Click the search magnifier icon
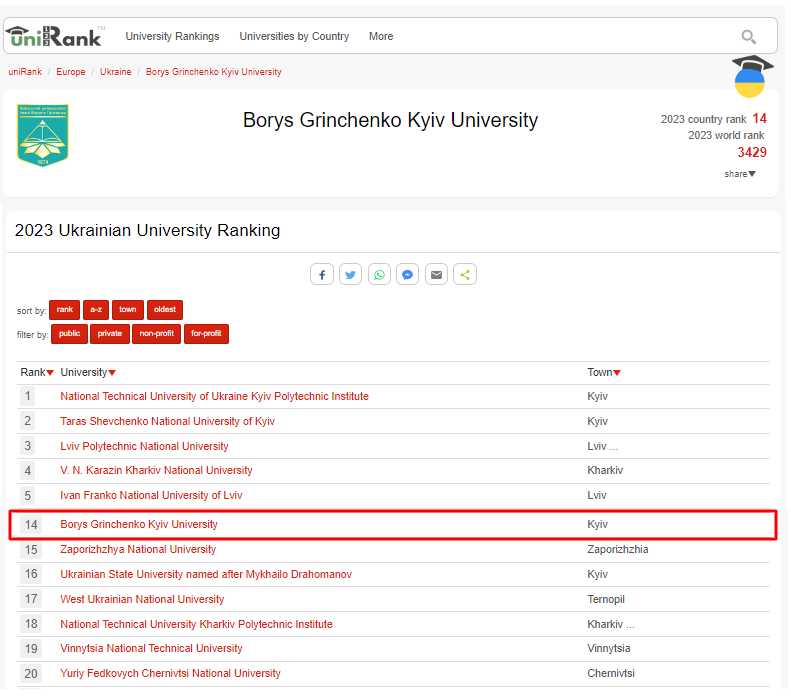The width and height of the screenshot is (791, 697). [x=748, y=37]
